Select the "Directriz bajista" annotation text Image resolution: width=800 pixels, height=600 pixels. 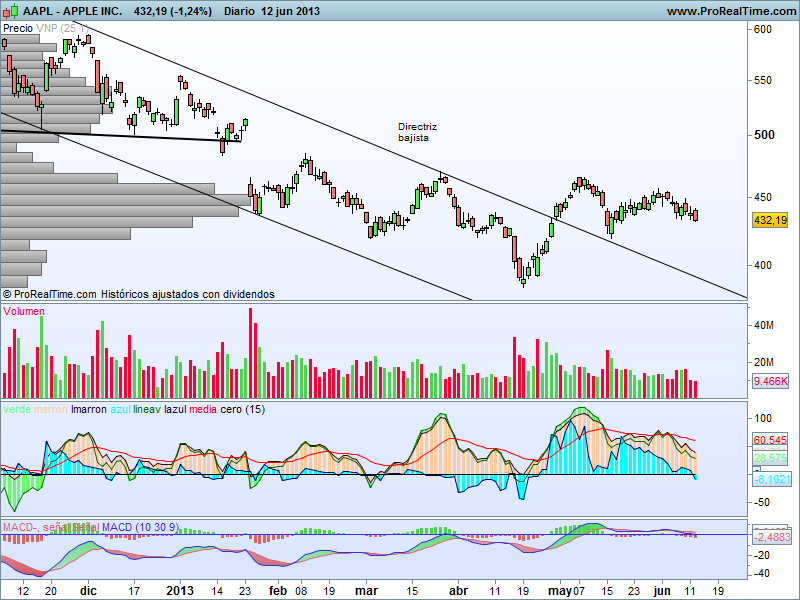(417, 132)
